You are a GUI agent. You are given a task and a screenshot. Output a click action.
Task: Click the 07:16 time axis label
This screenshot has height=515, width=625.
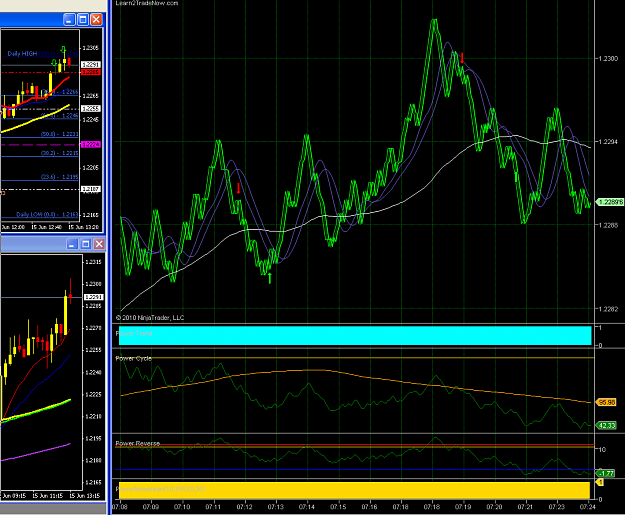tap(369, 507)
